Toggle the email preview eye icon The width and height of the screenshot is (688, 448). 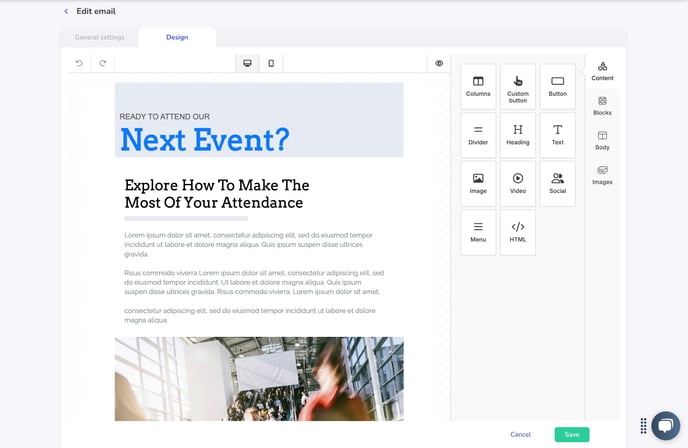point(439,63)
